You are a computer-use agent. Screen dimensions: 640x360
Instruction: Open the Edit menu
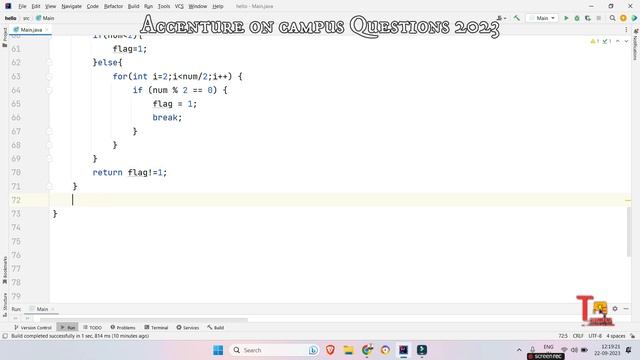click(36, 6)
